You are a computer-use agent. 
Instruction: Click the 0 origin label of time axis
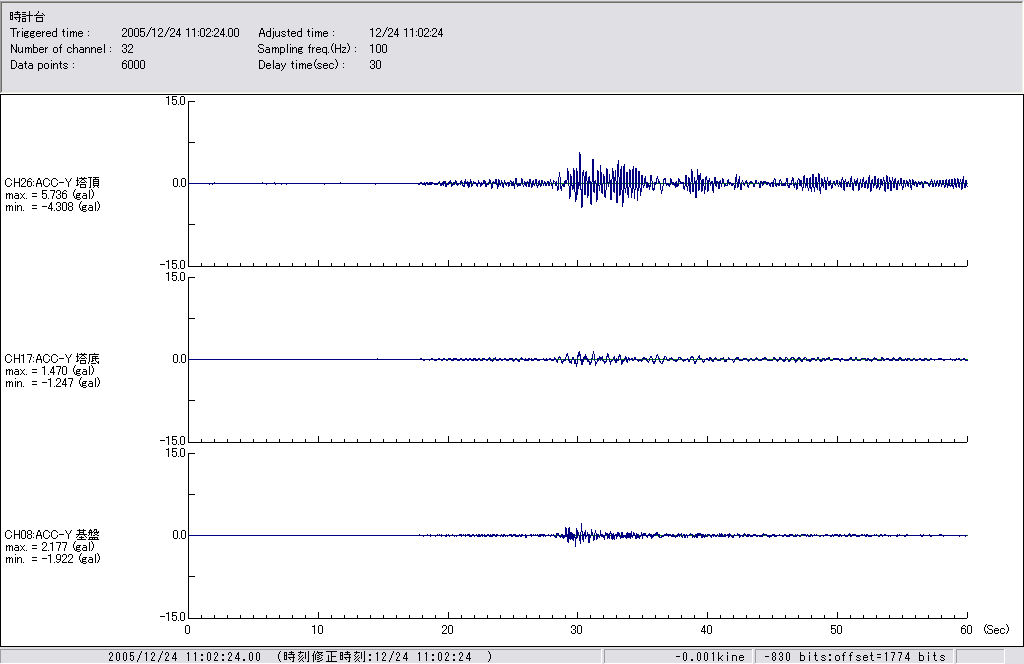tap(188, 630)
